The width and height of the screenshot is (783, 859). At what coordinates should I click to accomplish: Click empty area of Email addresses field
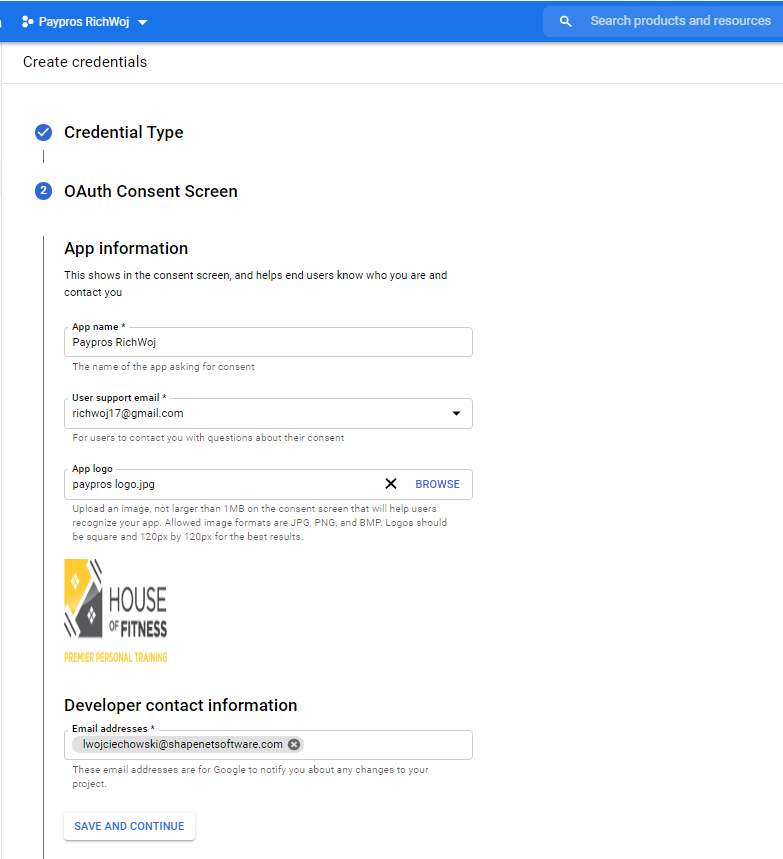point(386,745)
